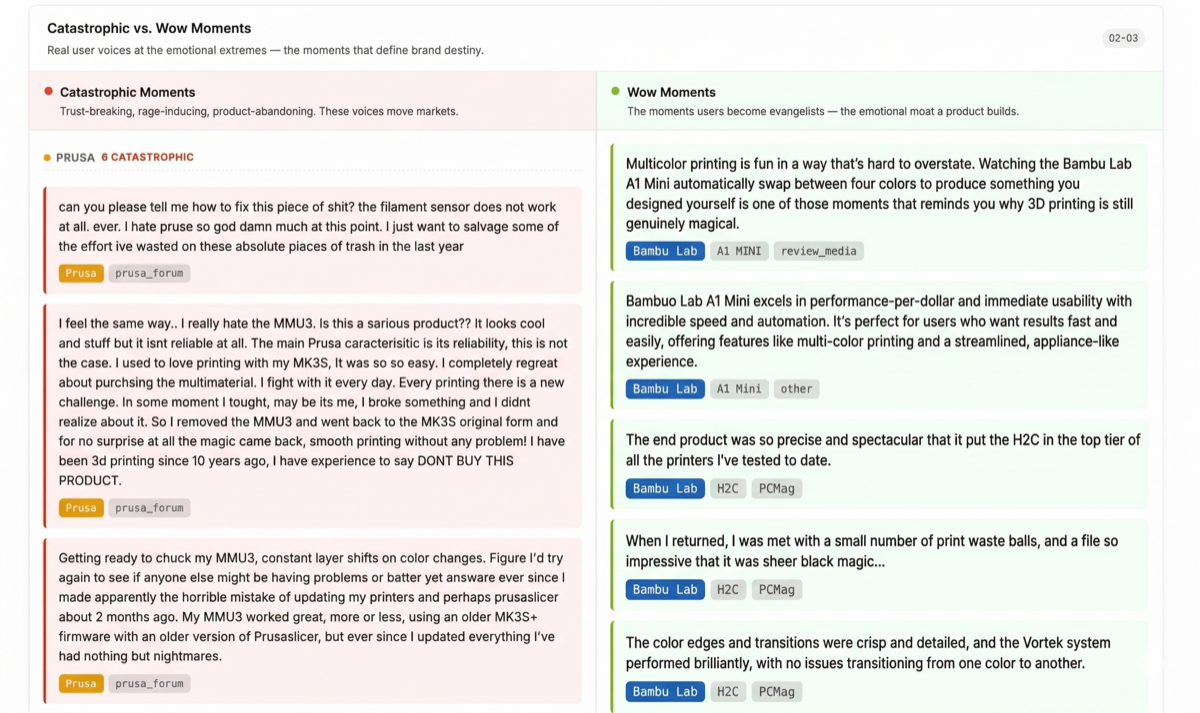Click the green dot beside Wow Moments

[x=615, y=91]
